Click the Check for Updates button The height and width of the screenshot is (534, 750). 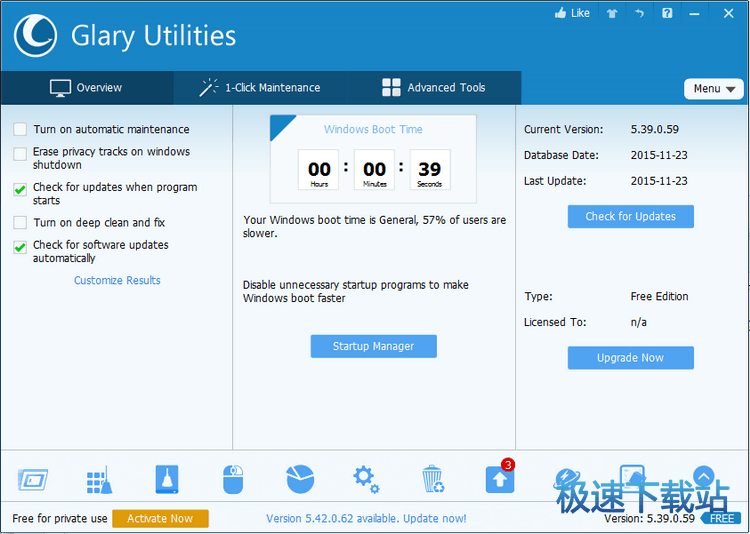(x=630, y=217)
